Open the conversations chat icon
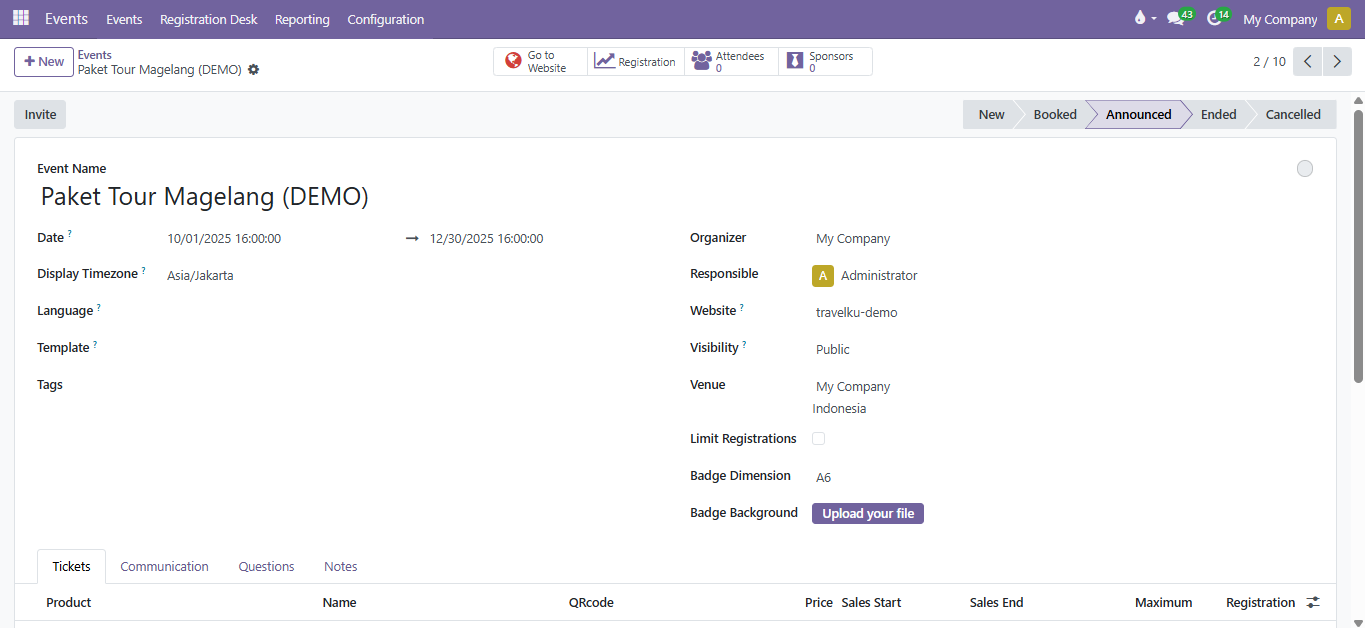The height and width of the screenshot is (628, 1365). pos(1176,18)
